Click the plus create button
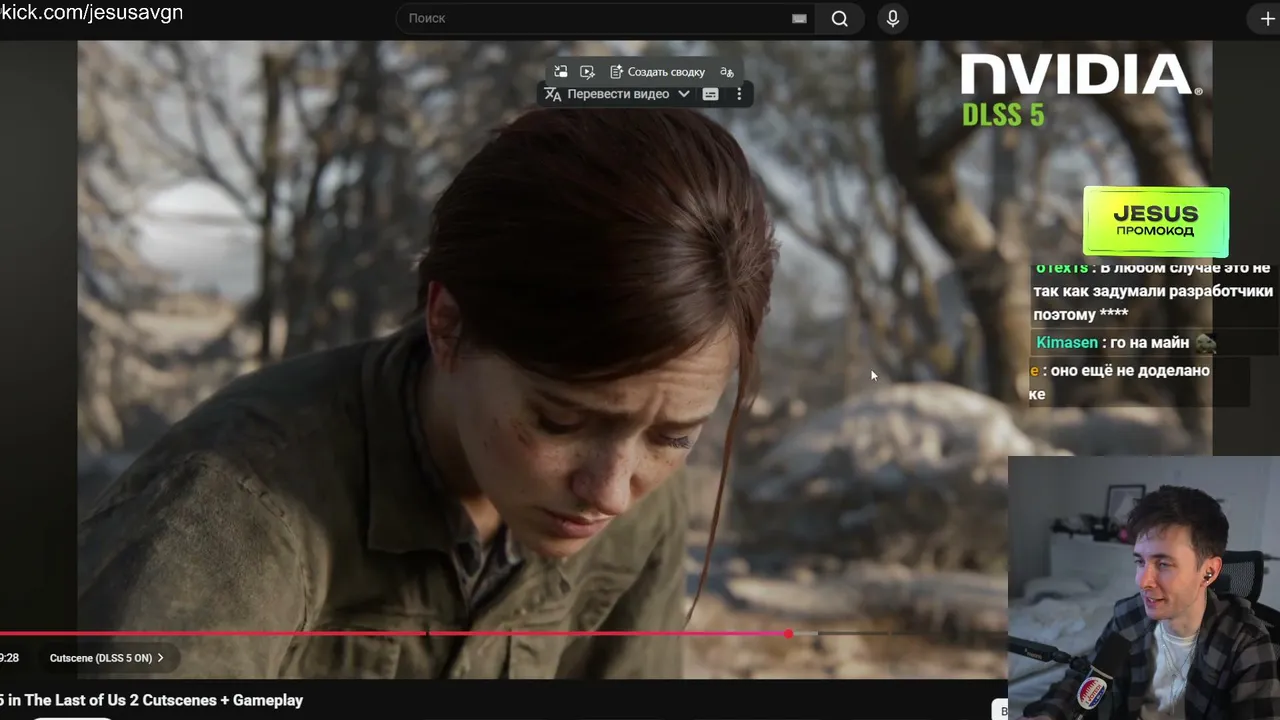This screenshot has width=1280, height=720. 1267,19
